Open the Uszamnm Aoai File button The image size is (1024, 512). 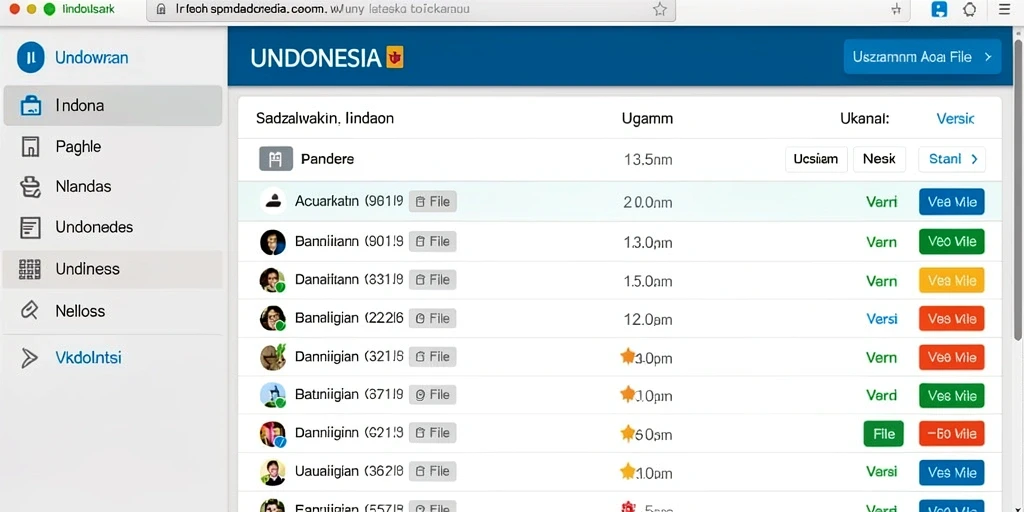tap(922, 57)
